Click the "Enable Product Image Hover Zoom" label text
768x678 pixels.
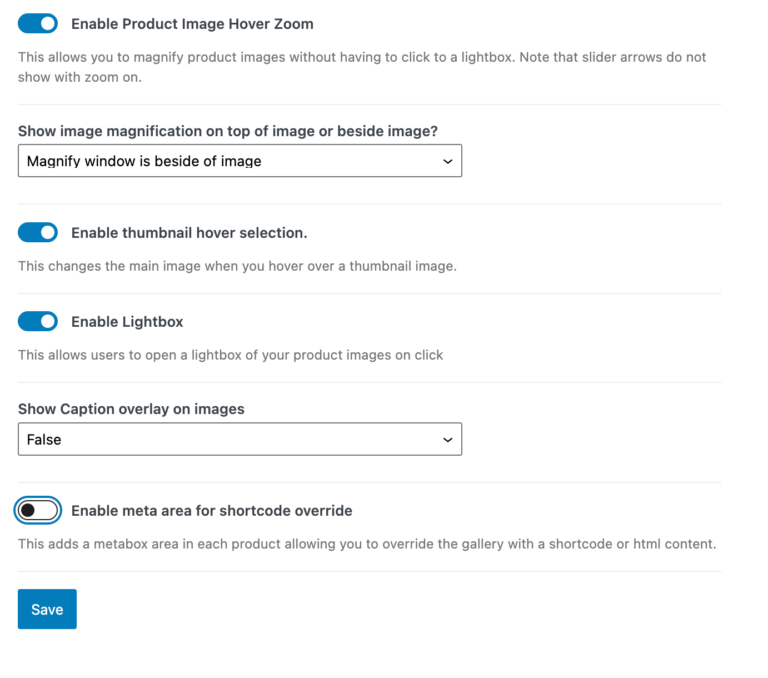click(192, 23)
